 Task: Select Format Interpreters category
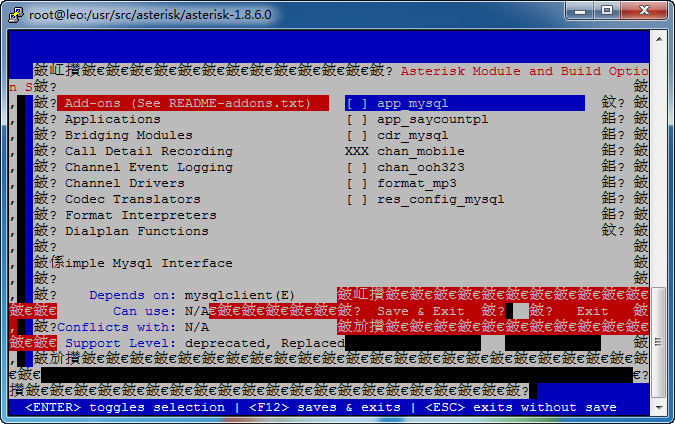click(x=141, y=215)
